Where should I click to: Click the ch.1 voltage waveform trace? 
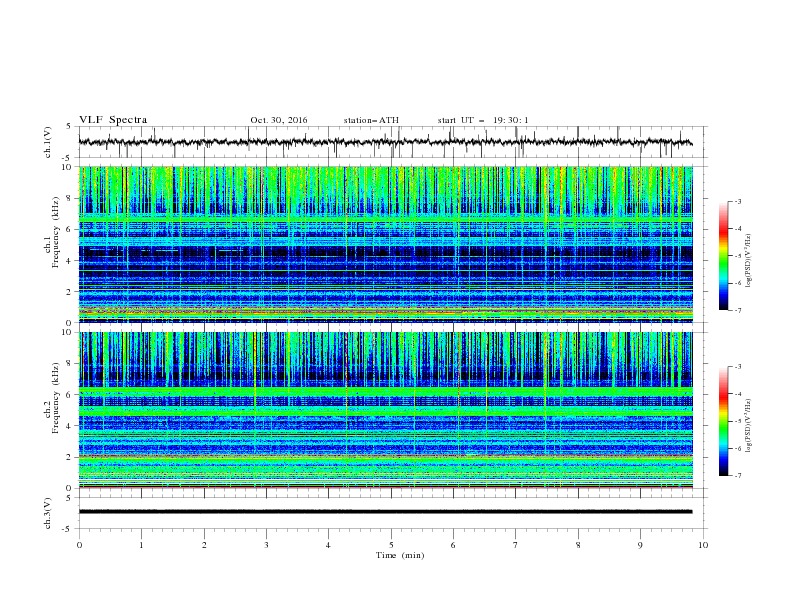tap(385, 142)
